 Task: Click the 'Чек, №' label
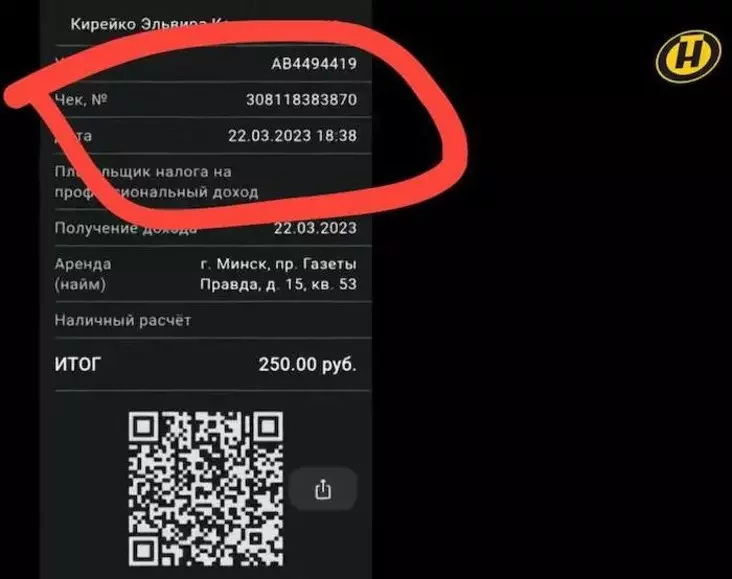81,99
